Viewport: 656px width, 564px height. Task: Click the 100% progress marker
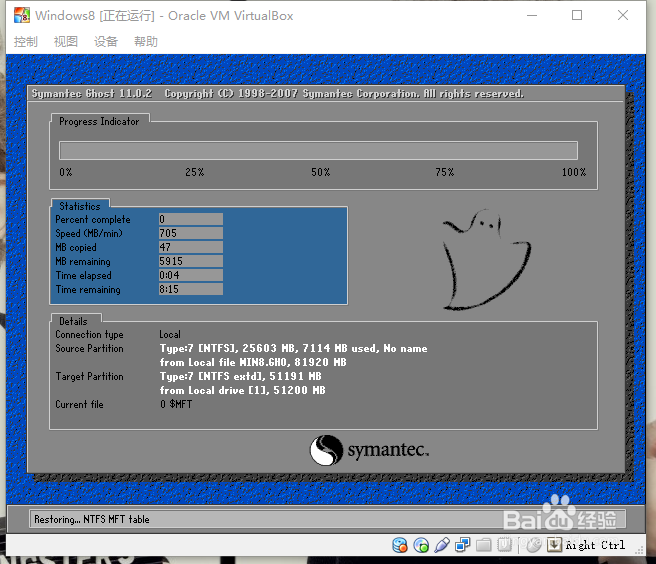(x=574, y=172)
